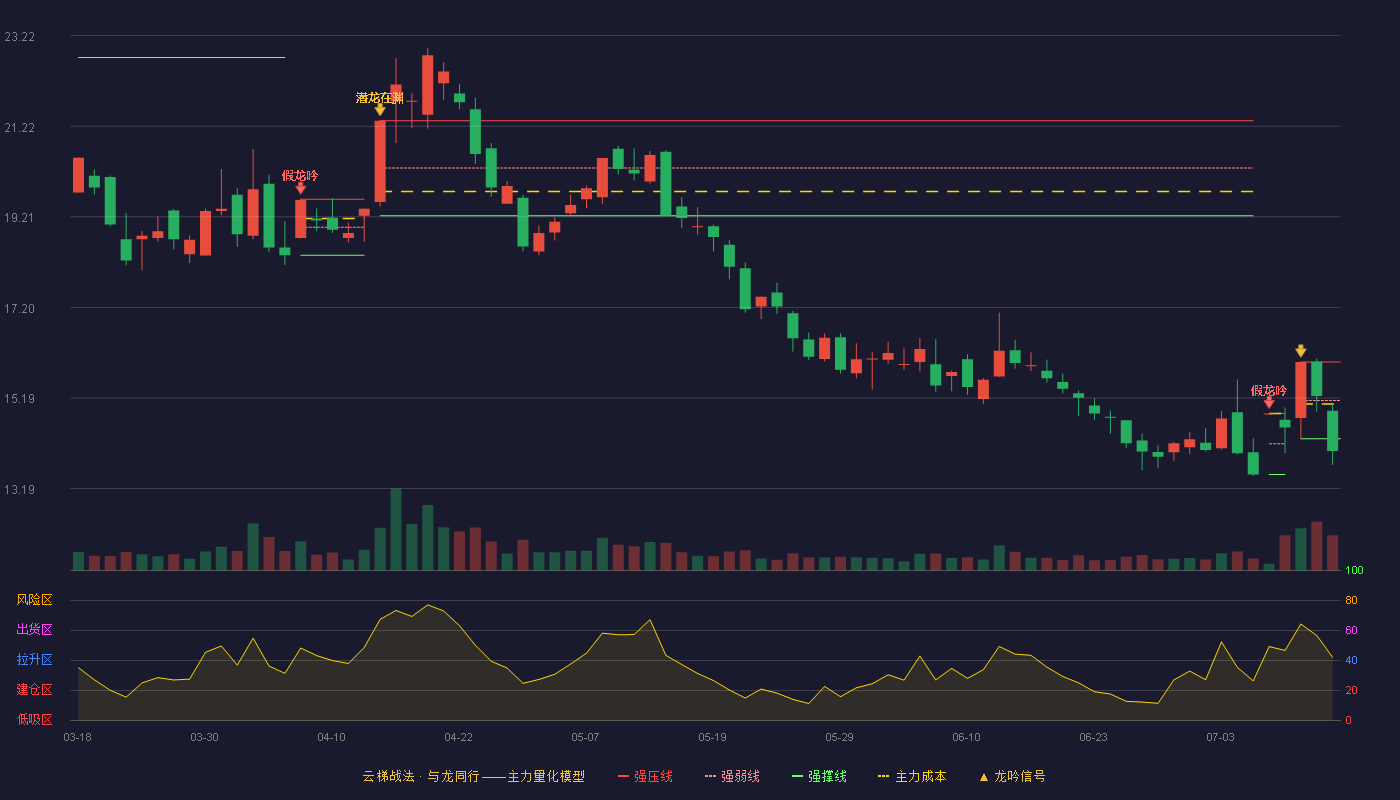Click the 风险区 zone label
The height and width of the screenshot is (800, 1400).
tap(34, 600)
